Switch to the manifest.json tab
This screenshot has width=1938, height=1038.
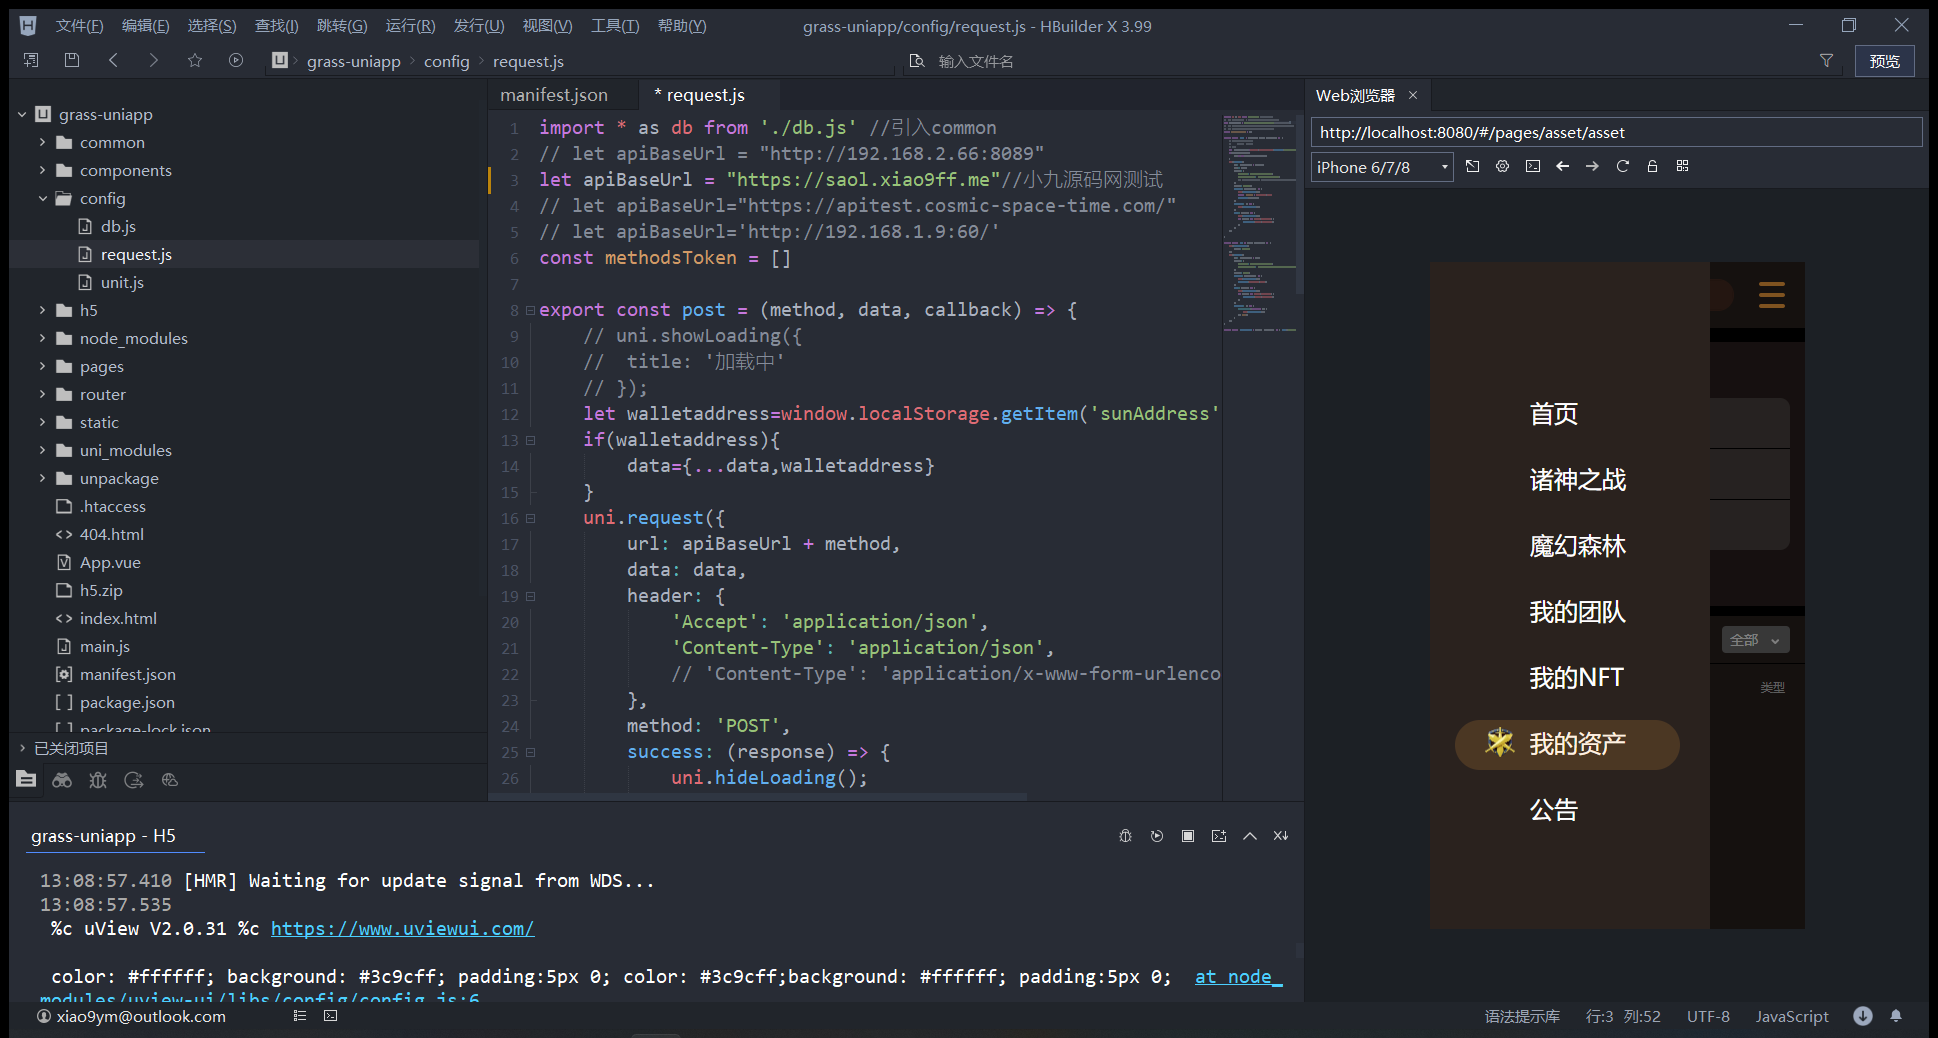click(x=554, y=95)
